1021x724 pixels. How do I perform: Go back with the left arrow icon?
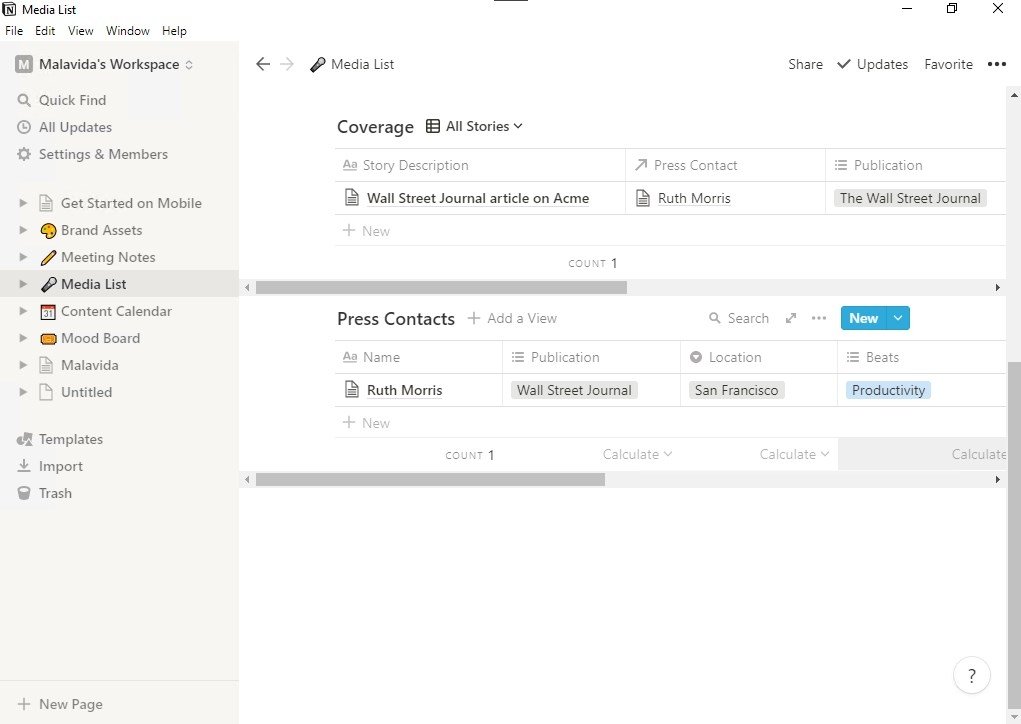point(263,64)
